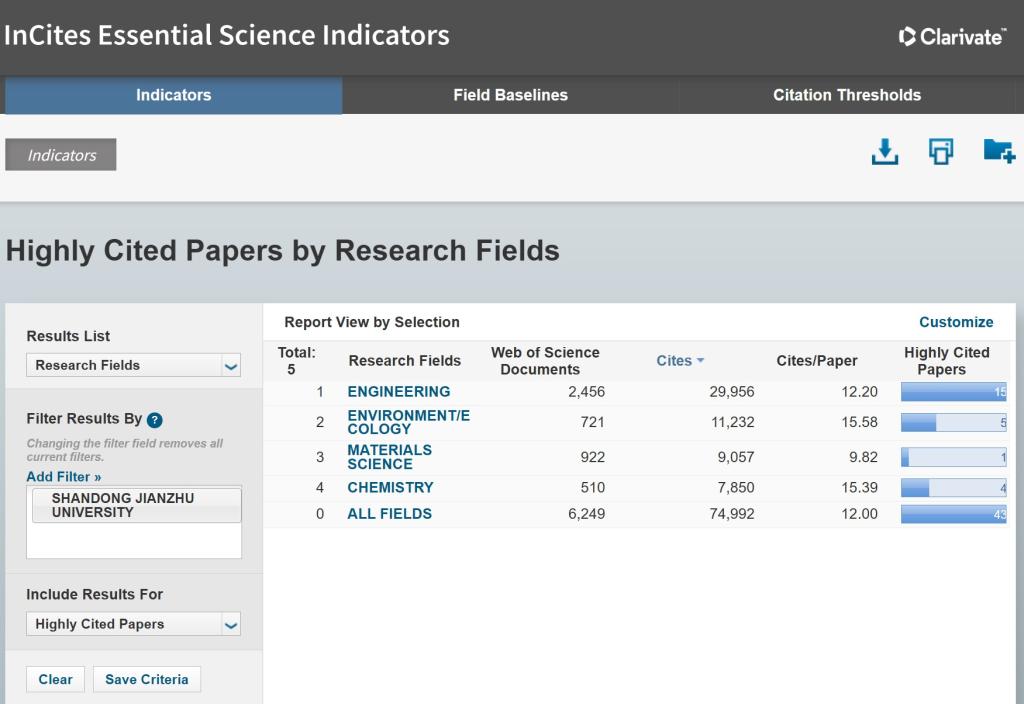The height and width of the screenshot is (704, 1024).
Task: Switch to the Indicators tab
Action: coord(174,95)
